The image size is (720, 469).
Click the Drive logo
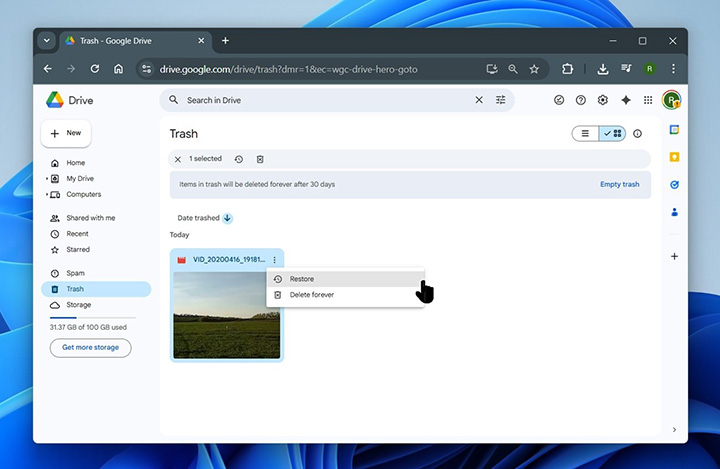point(69,100)
